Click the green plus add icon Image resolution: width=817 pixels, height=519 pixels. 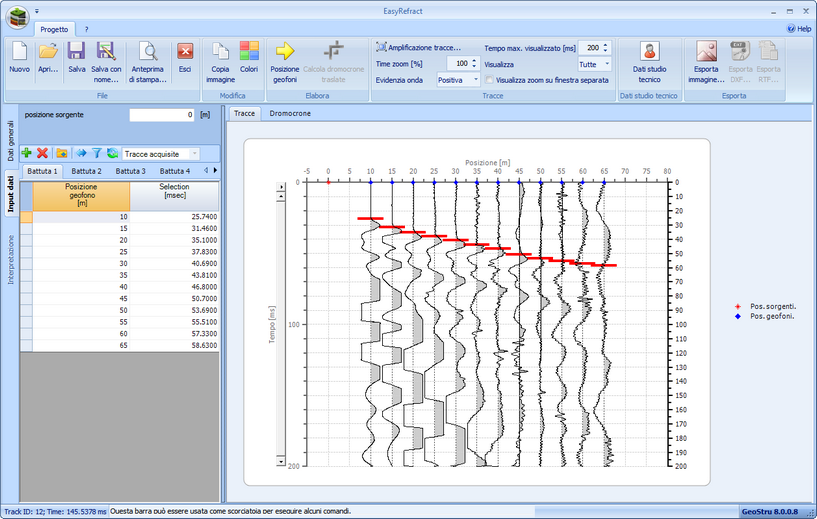click(x=26, y=153)
